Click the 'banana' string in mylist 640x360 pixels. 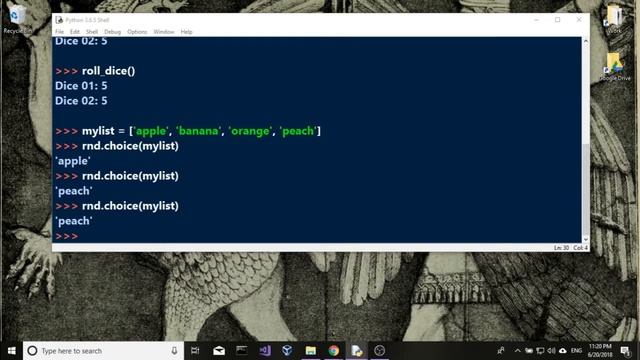pyautogui.click(x=198, y=131)
